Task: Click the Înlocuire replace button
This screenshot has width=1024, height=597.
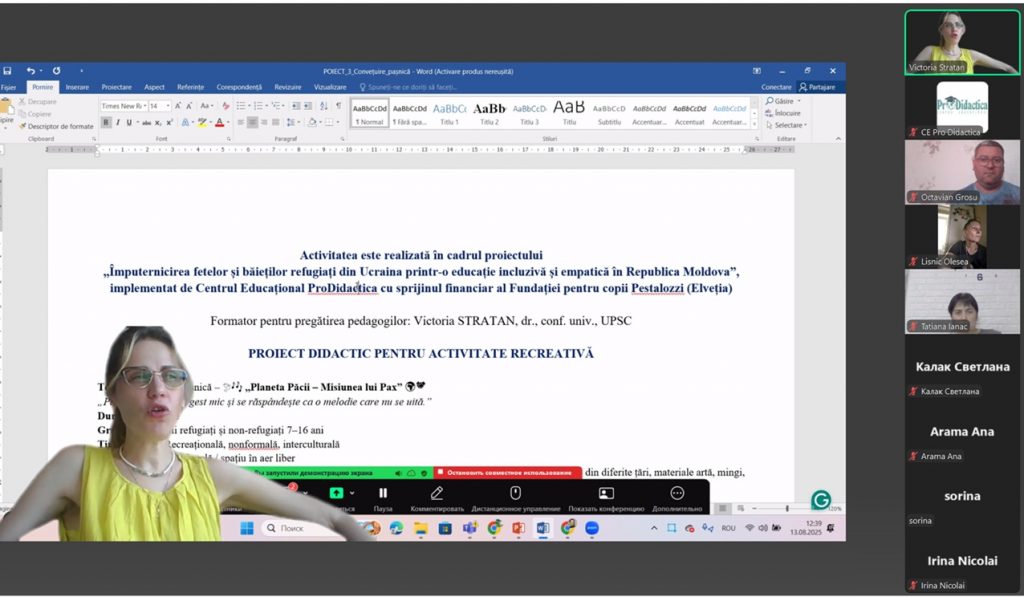Action: coord(782,113)
